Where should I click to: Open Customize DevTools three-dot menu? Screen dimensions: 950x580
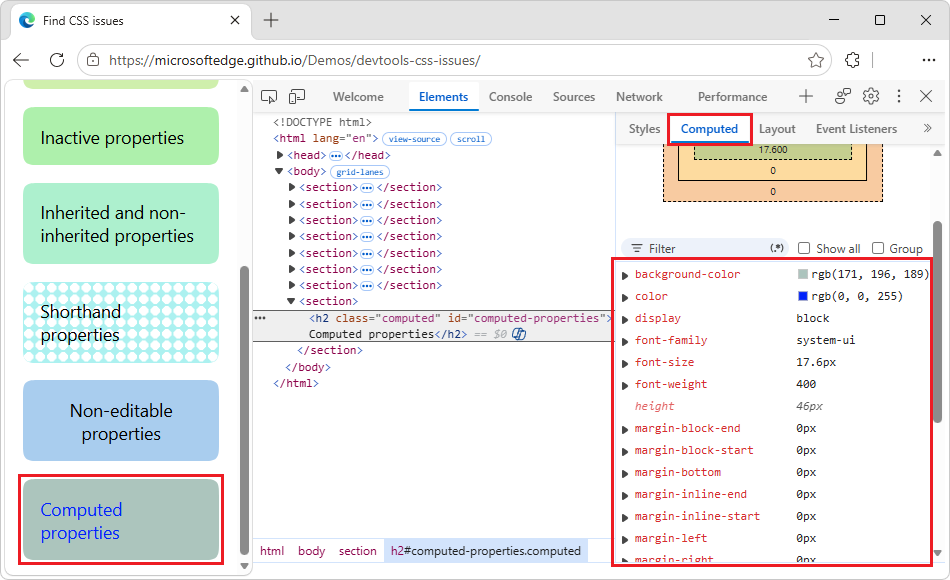[x=899, y=96]
